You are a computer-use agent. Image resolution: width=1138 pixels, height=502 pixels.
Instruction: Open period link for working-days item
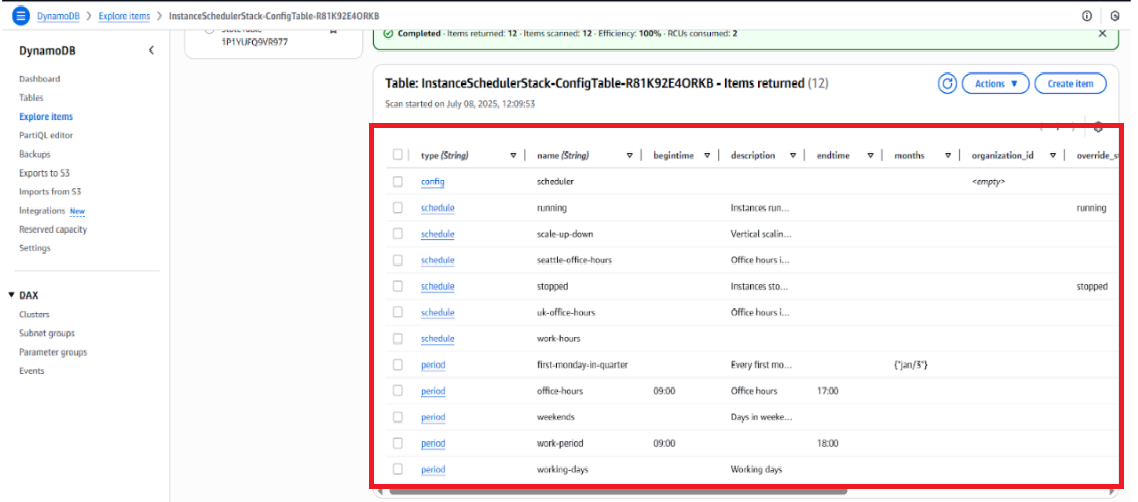[433, 469]
